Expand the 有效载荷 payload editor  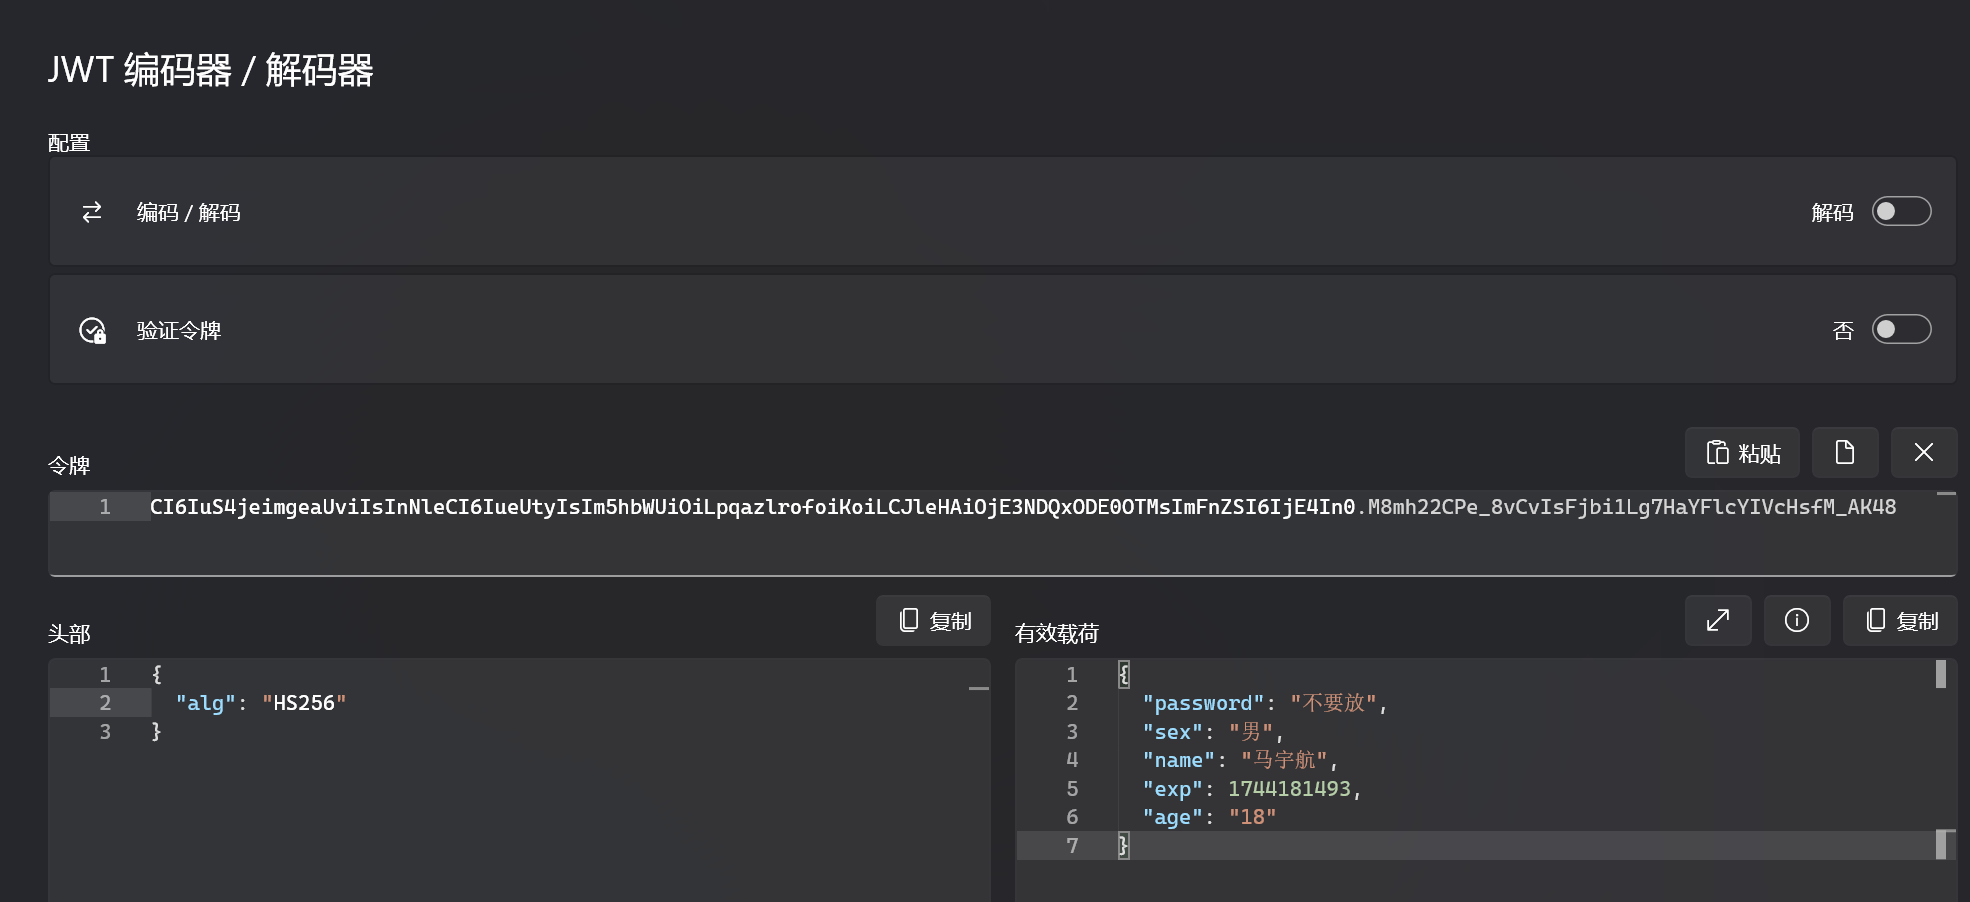click(x=1717, y=621)
